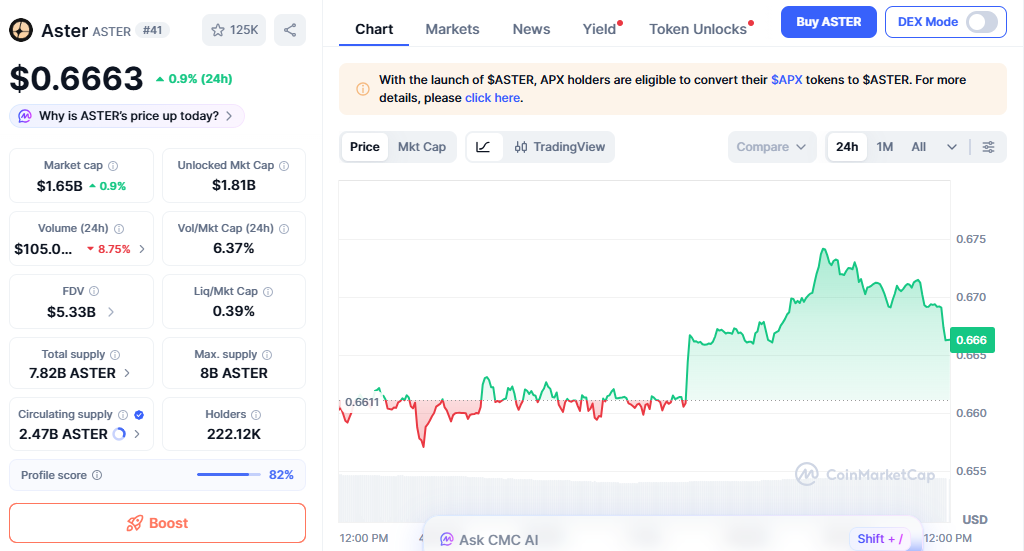Click the Profile score progress bar
1024x551 pixels.
229,475
